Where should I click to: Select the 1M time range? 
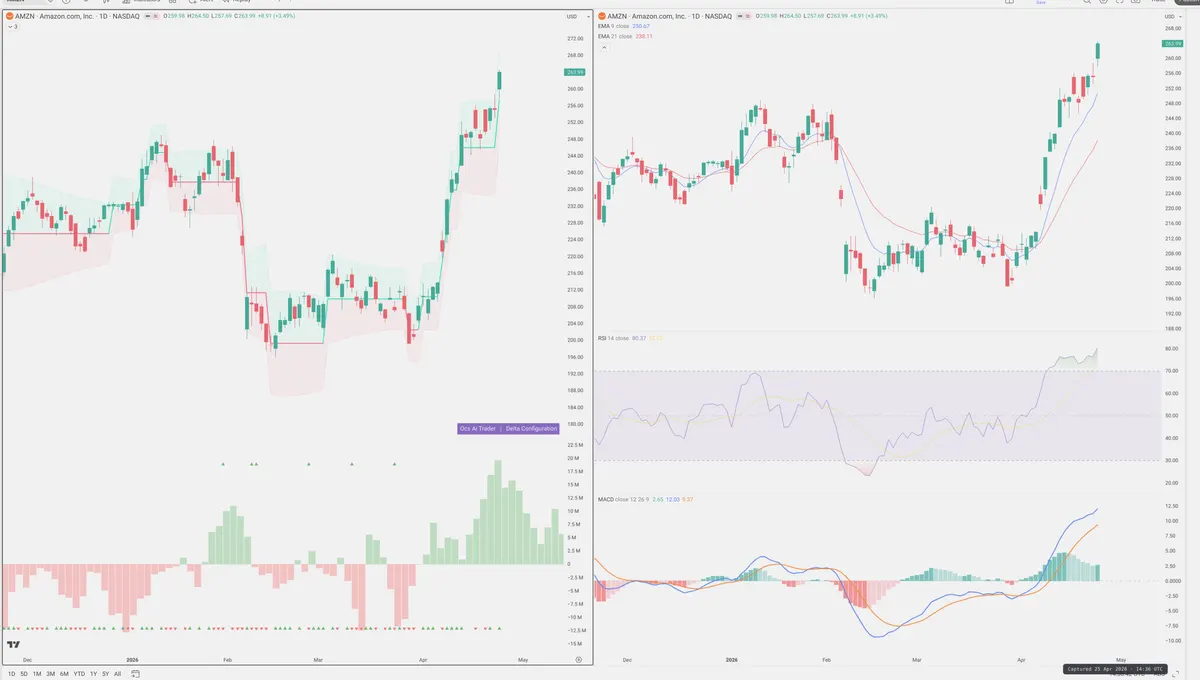click(37, 674)
